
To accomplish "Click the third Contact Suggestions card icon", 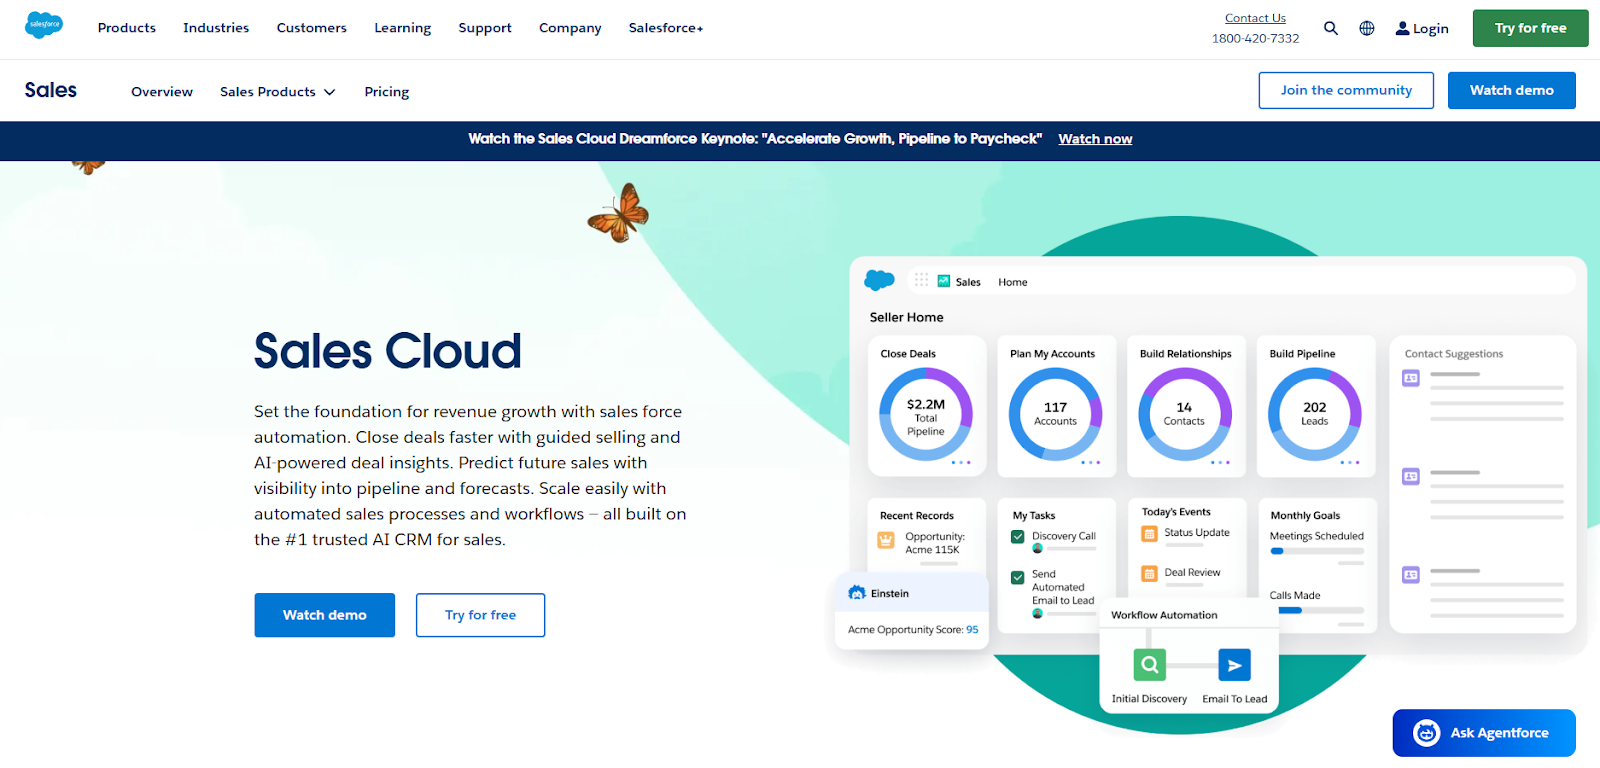I will [1411, 574].
